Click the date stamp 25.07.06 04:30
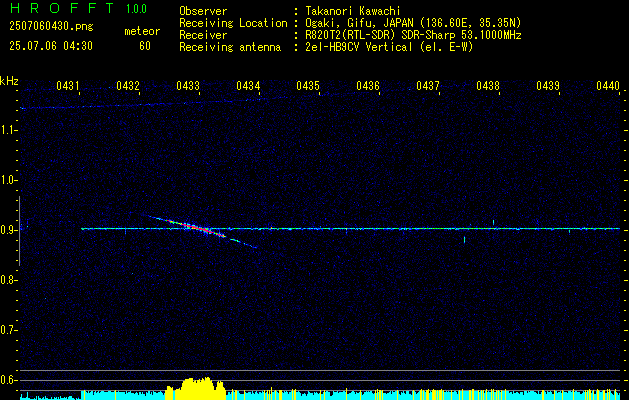629x400 pixels. tap(51, 46)
